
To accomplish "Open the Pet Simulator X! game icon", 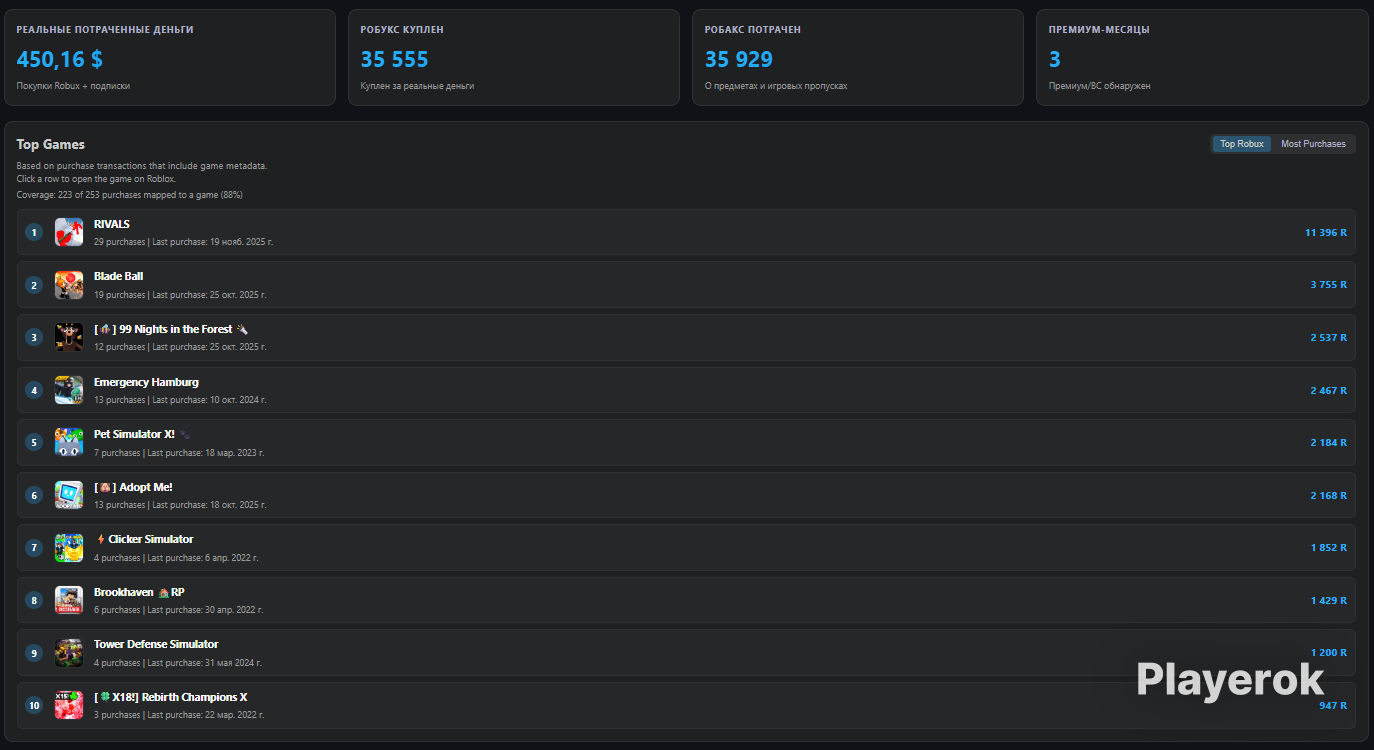I will point(69,442).
